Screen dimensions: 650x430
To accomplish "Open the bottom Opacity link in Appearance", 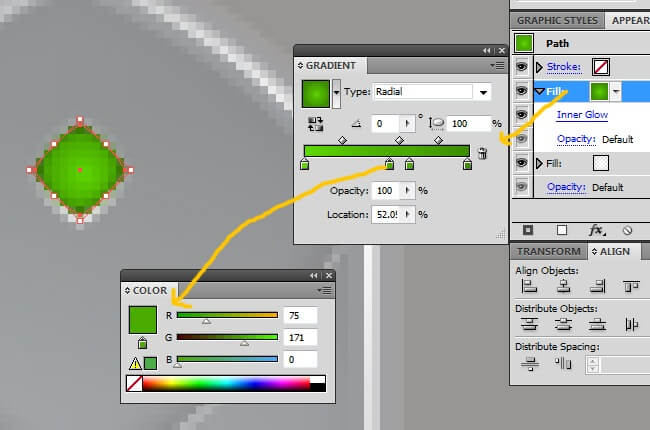I will (x=566, y=187).
